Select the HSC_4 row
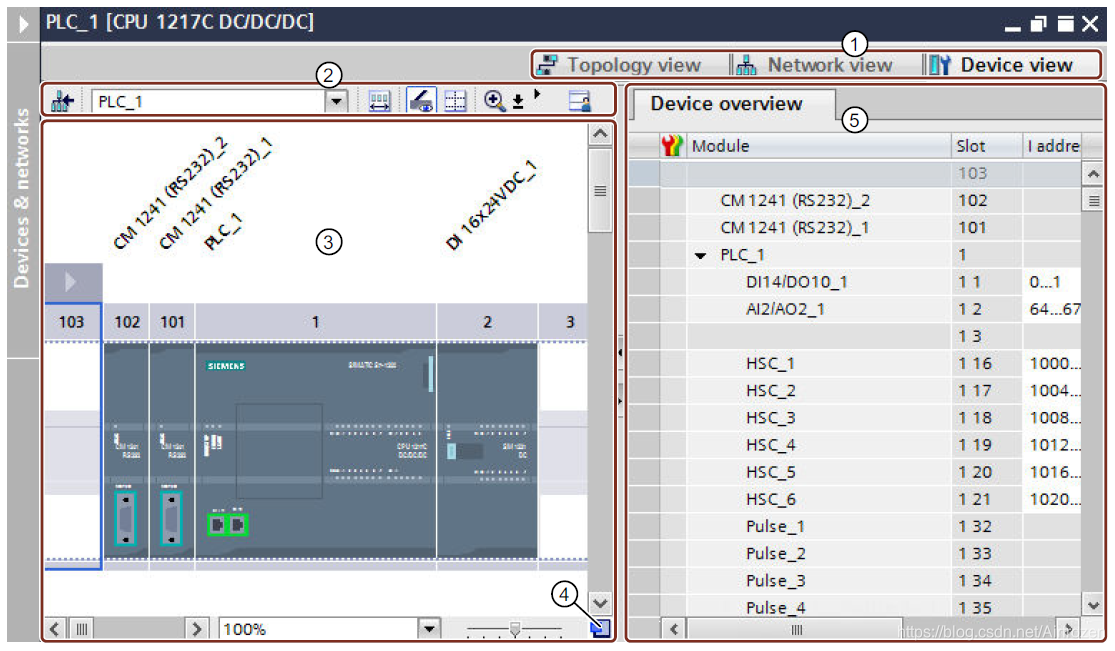This screenshot has height=651, width=1115. click(x=855, y=445)
